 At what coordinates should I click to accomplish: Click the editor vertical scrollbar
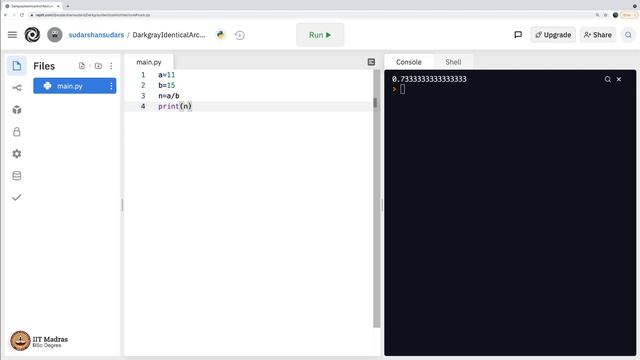(376, 199)
